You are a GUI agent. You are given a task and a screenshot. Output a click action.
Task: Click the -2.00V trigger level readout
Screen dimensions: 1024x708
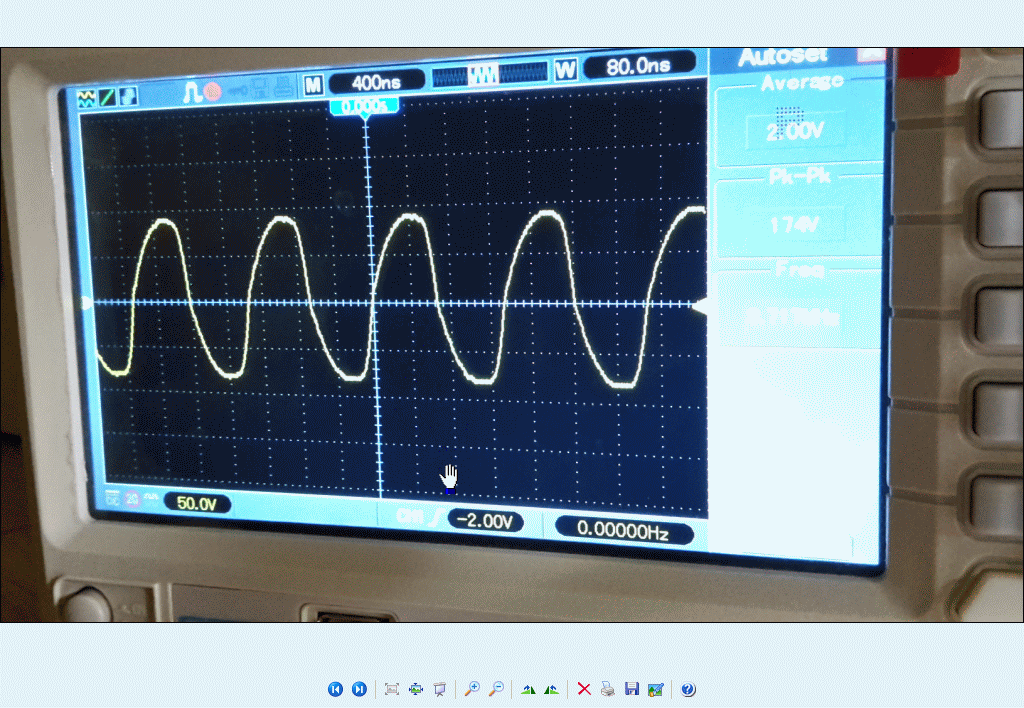(x=486, y=521)
